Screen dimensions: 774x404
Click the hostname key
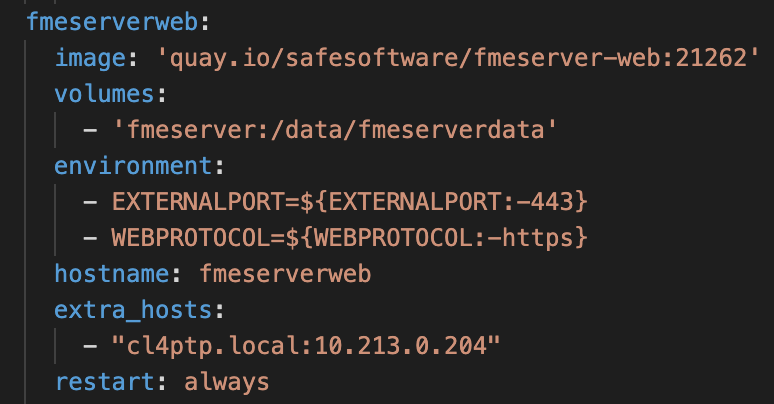click(x=112, y=274)
